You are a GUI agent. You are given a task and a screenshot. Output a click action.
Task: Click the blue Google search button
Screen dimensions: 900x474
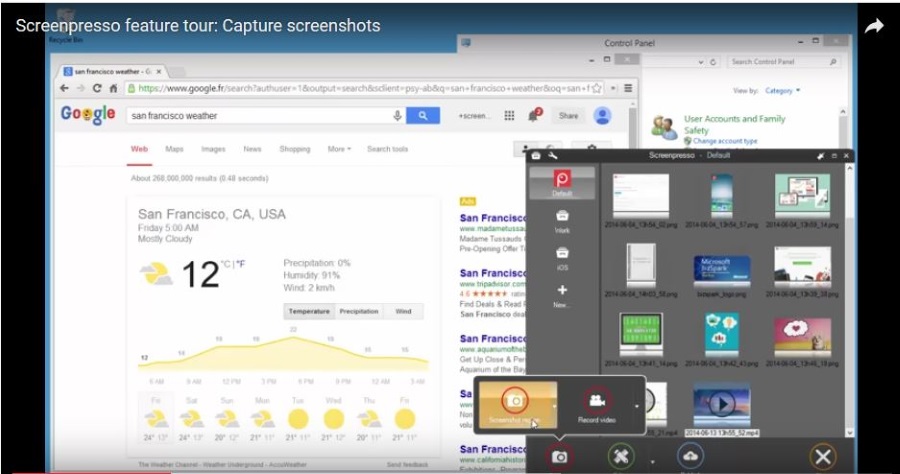coord(422,115)
